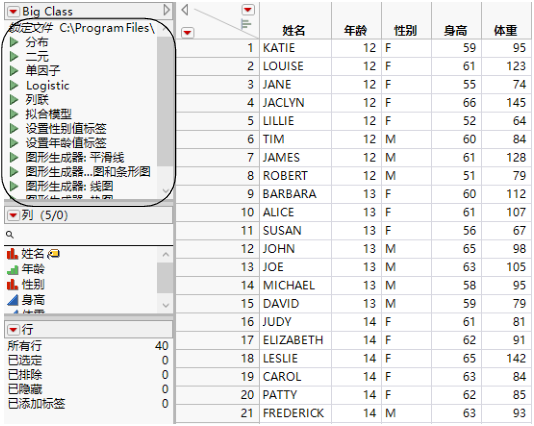Run the 设置性别值标签 script triangle

click(14, 128)
